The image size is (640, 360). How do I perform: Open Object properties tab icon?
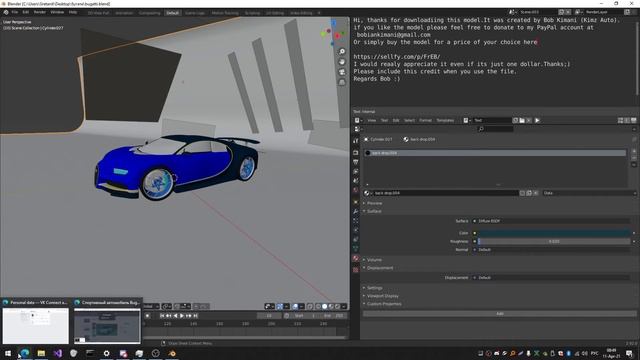pos(356,202)
